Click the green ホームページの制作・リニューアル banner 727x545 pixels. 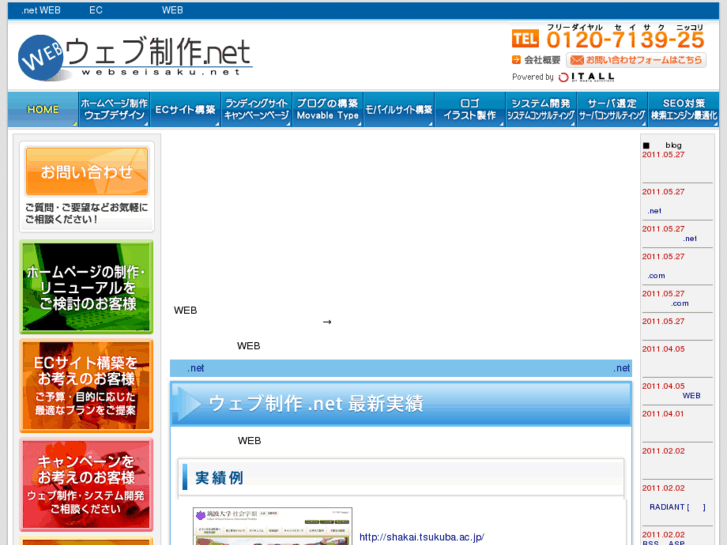tap(87, 287)
